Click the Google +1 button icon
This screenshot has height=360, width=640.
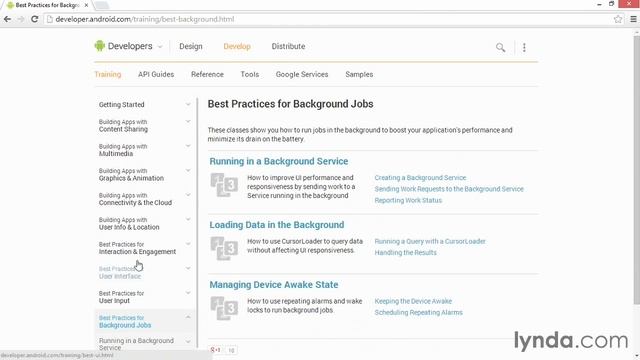coord(215,350)
